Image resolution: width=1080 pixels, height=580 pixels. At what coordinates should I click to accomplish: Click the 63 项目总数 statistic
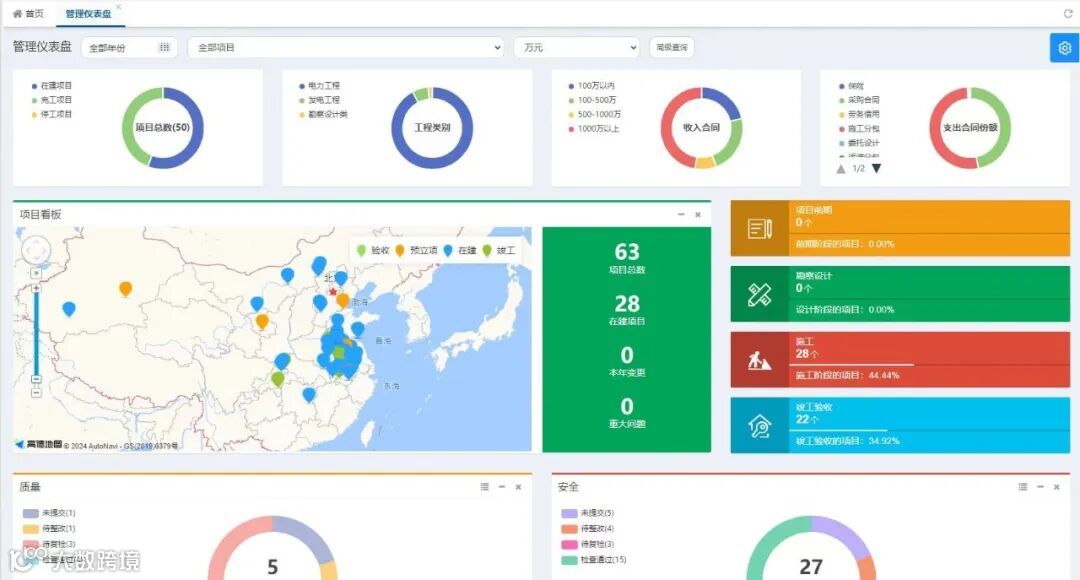627,257
